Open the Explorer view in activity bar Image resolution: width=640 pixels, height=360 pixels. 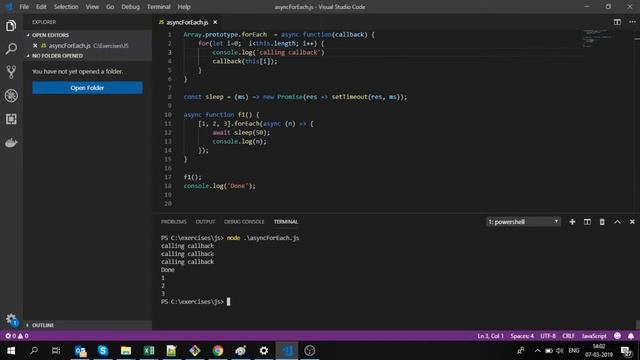click(x=11, y=26)
